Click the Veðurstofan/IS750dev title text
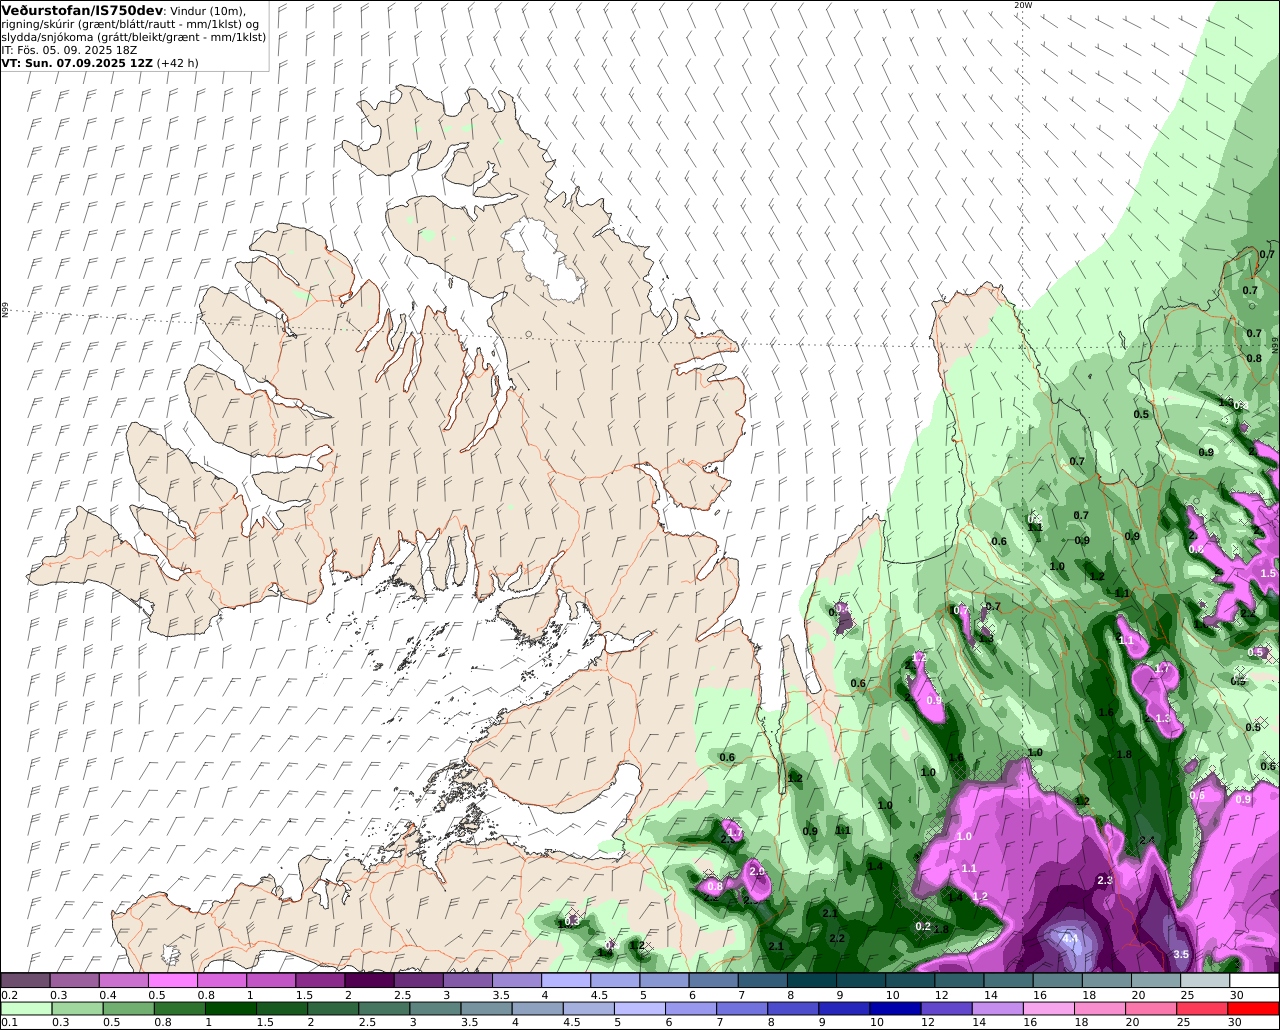 pyautogui.click(x=83, y=10)
